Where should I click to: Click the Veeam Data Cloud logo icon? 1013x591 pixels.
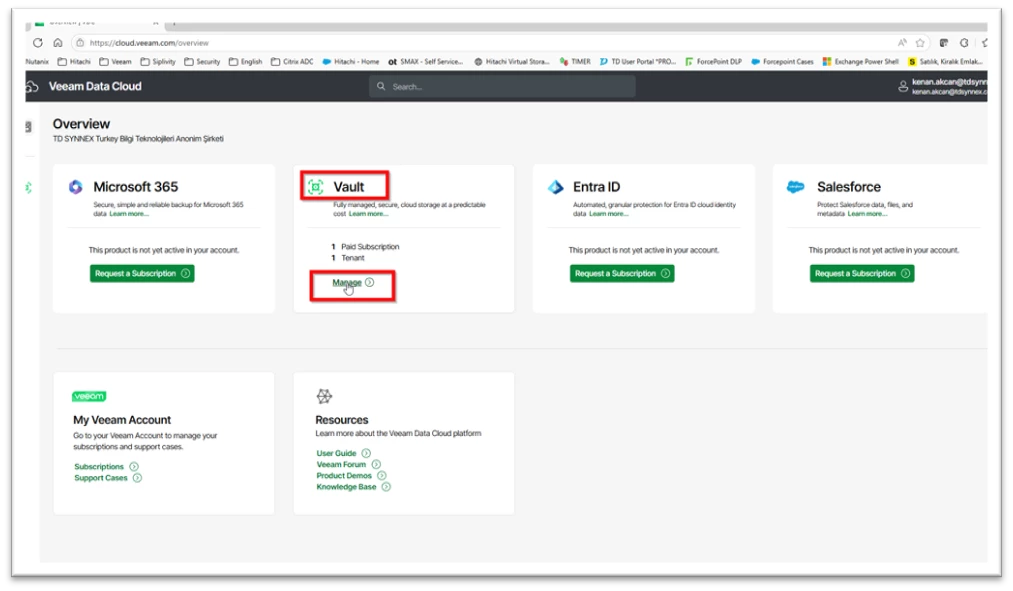tap(32, 87)
